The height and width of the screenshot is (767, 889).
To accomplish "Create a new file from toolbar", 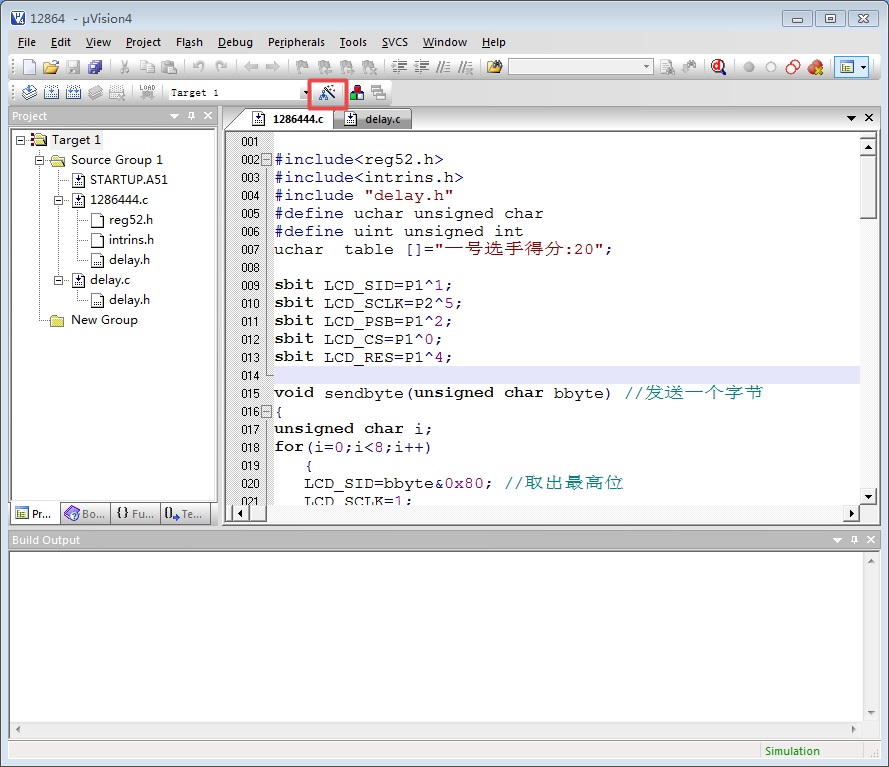I will point(29,67).
